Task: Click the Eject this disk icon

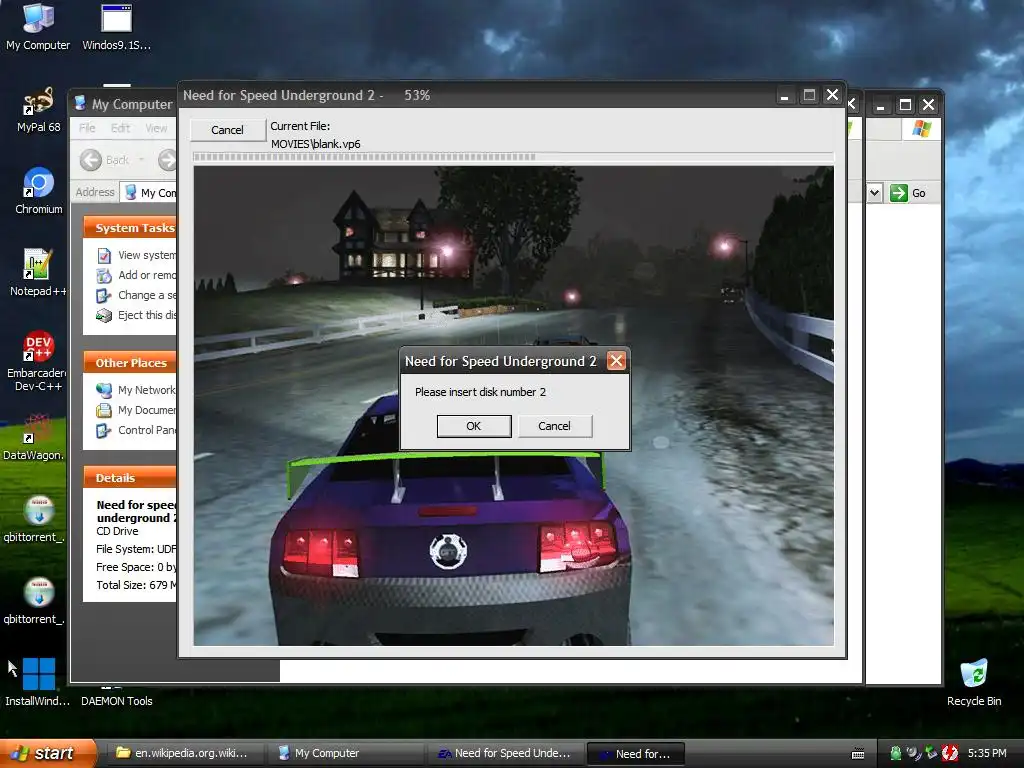Action: [104, 315]
